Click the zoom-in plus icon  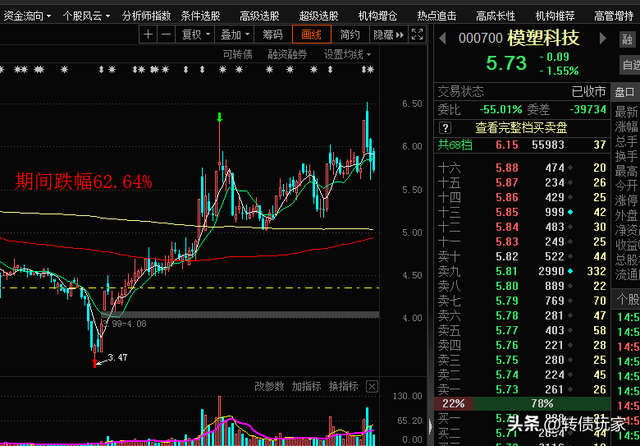(148, 35)
